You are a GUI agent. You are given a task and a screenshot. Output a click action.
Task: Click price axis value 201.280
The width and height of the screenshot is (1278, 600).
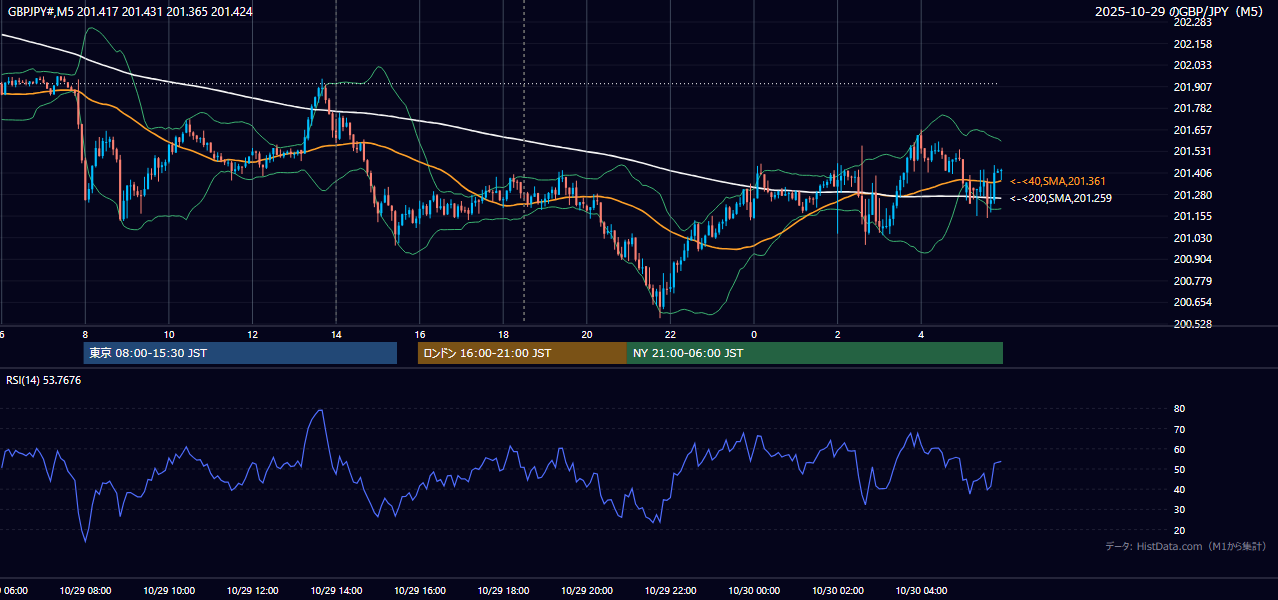[1193, 195]
